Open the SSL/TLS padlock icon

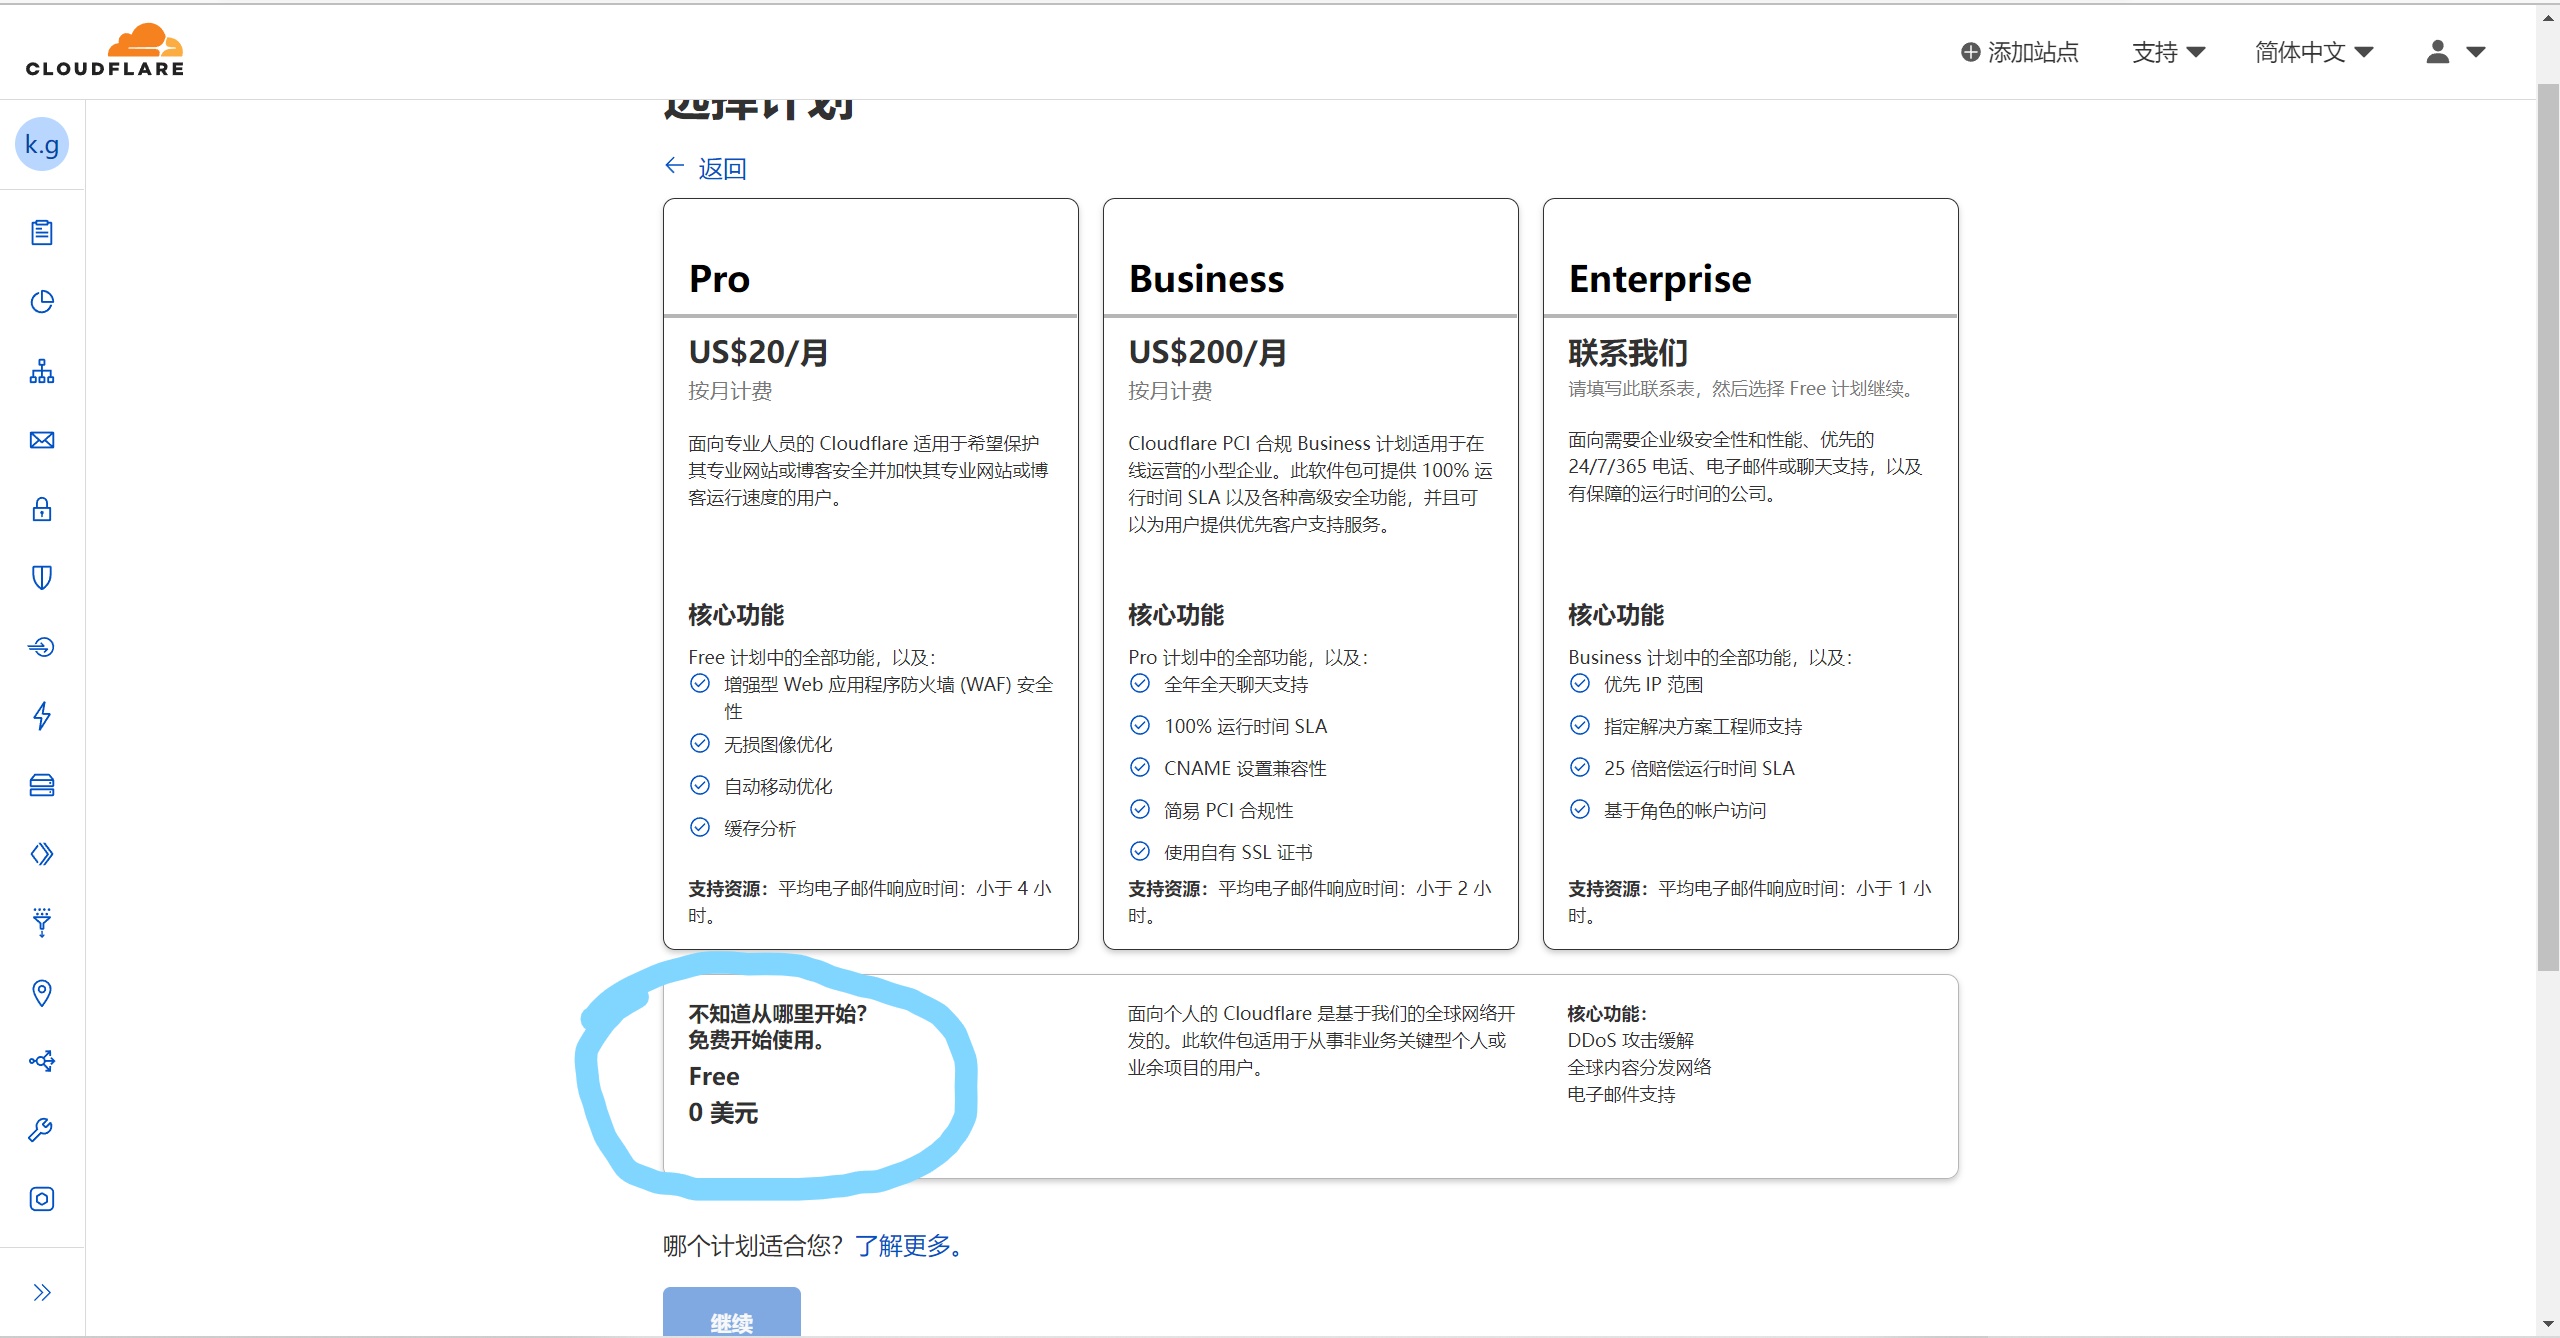pyautogui.click(x=42, y=510)
